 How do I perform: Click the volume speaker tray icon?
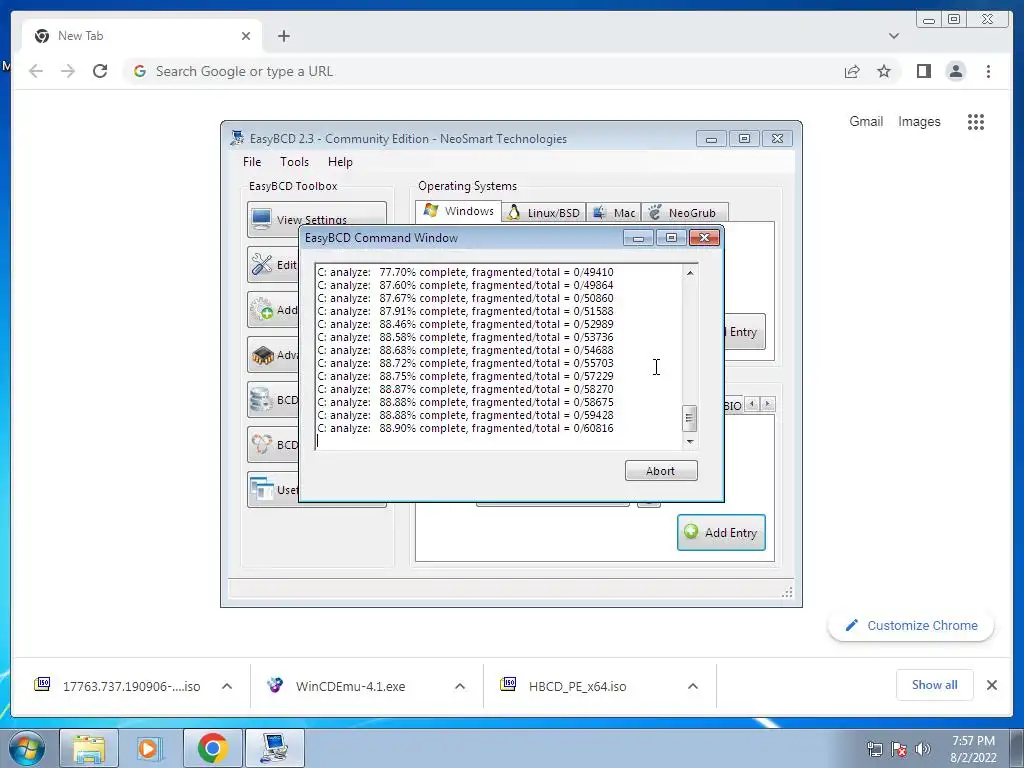tap(923, 749)
